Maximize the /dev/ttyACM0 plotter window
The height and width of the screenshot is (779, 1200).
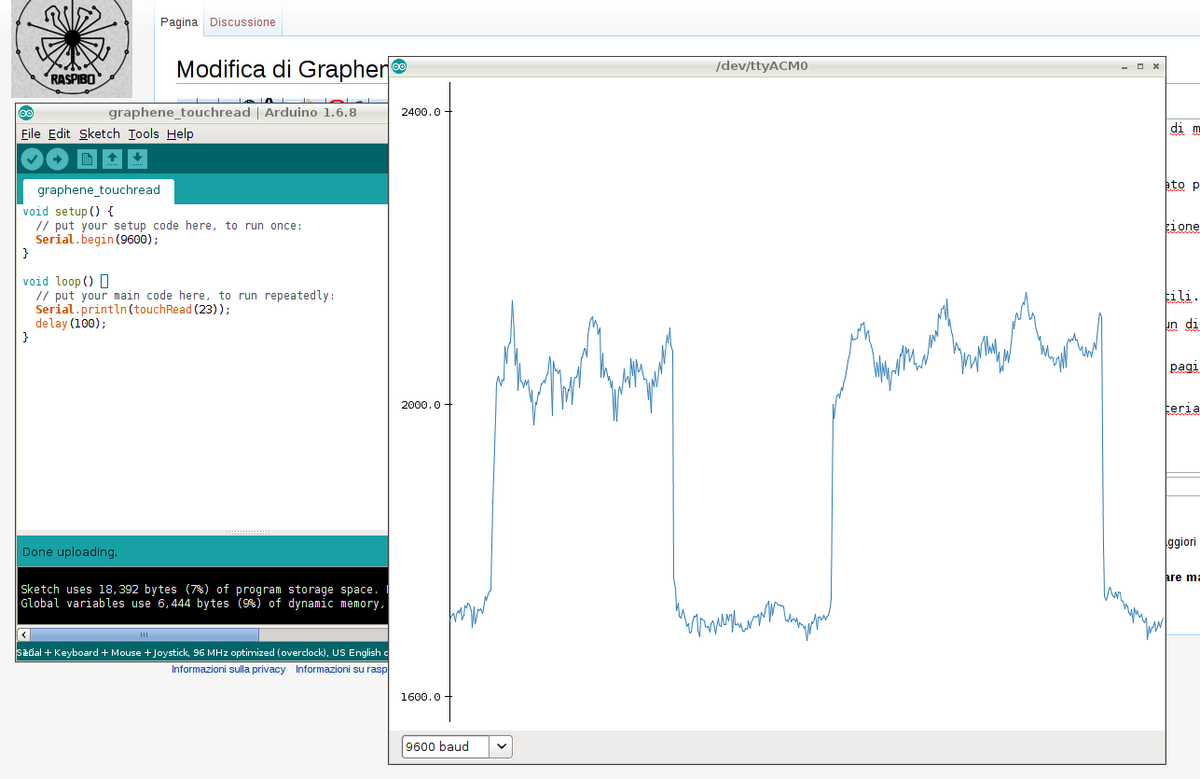pyautogui.click(x=1141, y=67)
